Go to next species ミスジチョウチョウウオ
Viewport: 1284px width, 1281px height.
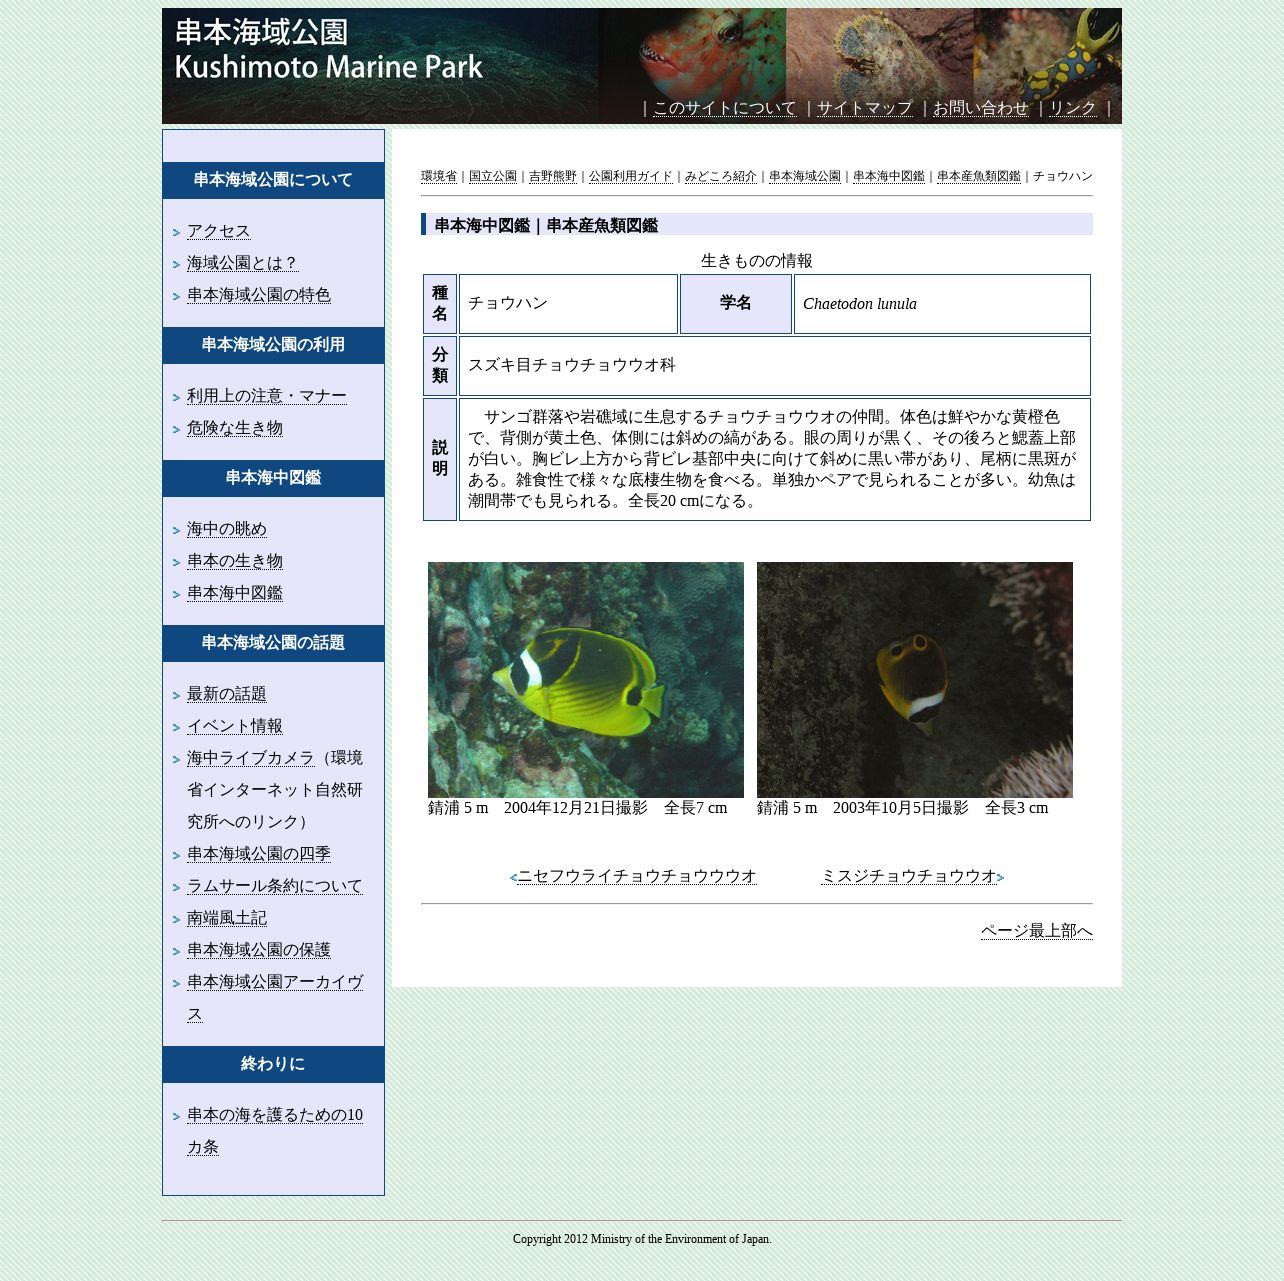point(909,876)
